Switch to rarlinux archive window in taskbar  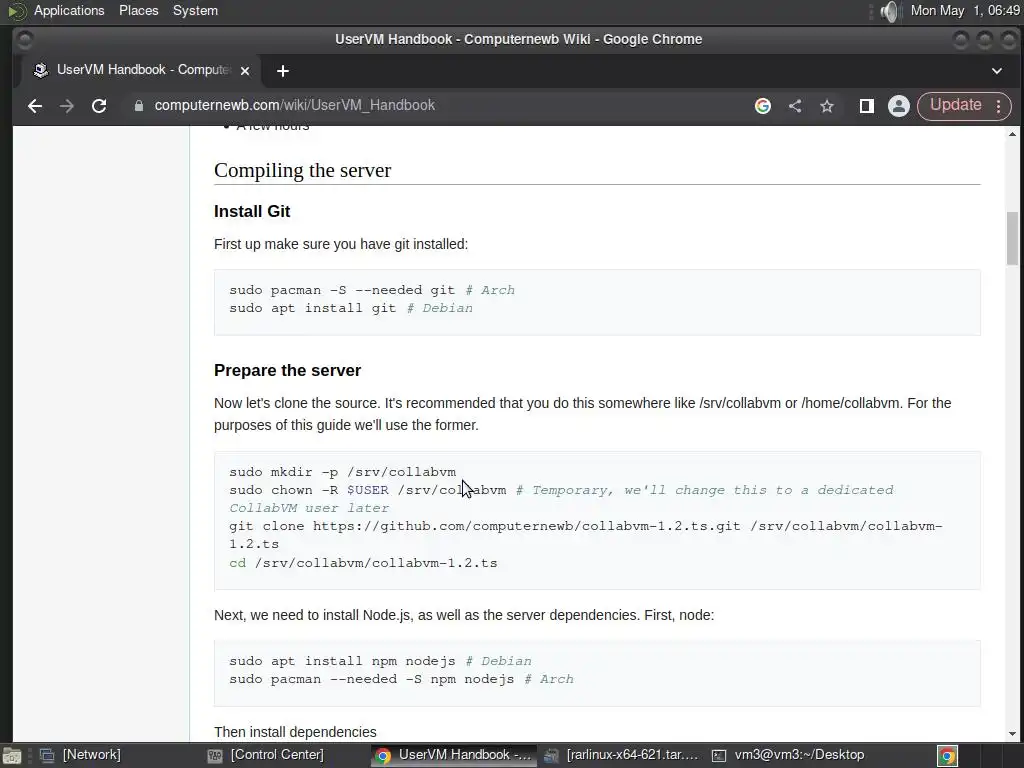[620, 755]
